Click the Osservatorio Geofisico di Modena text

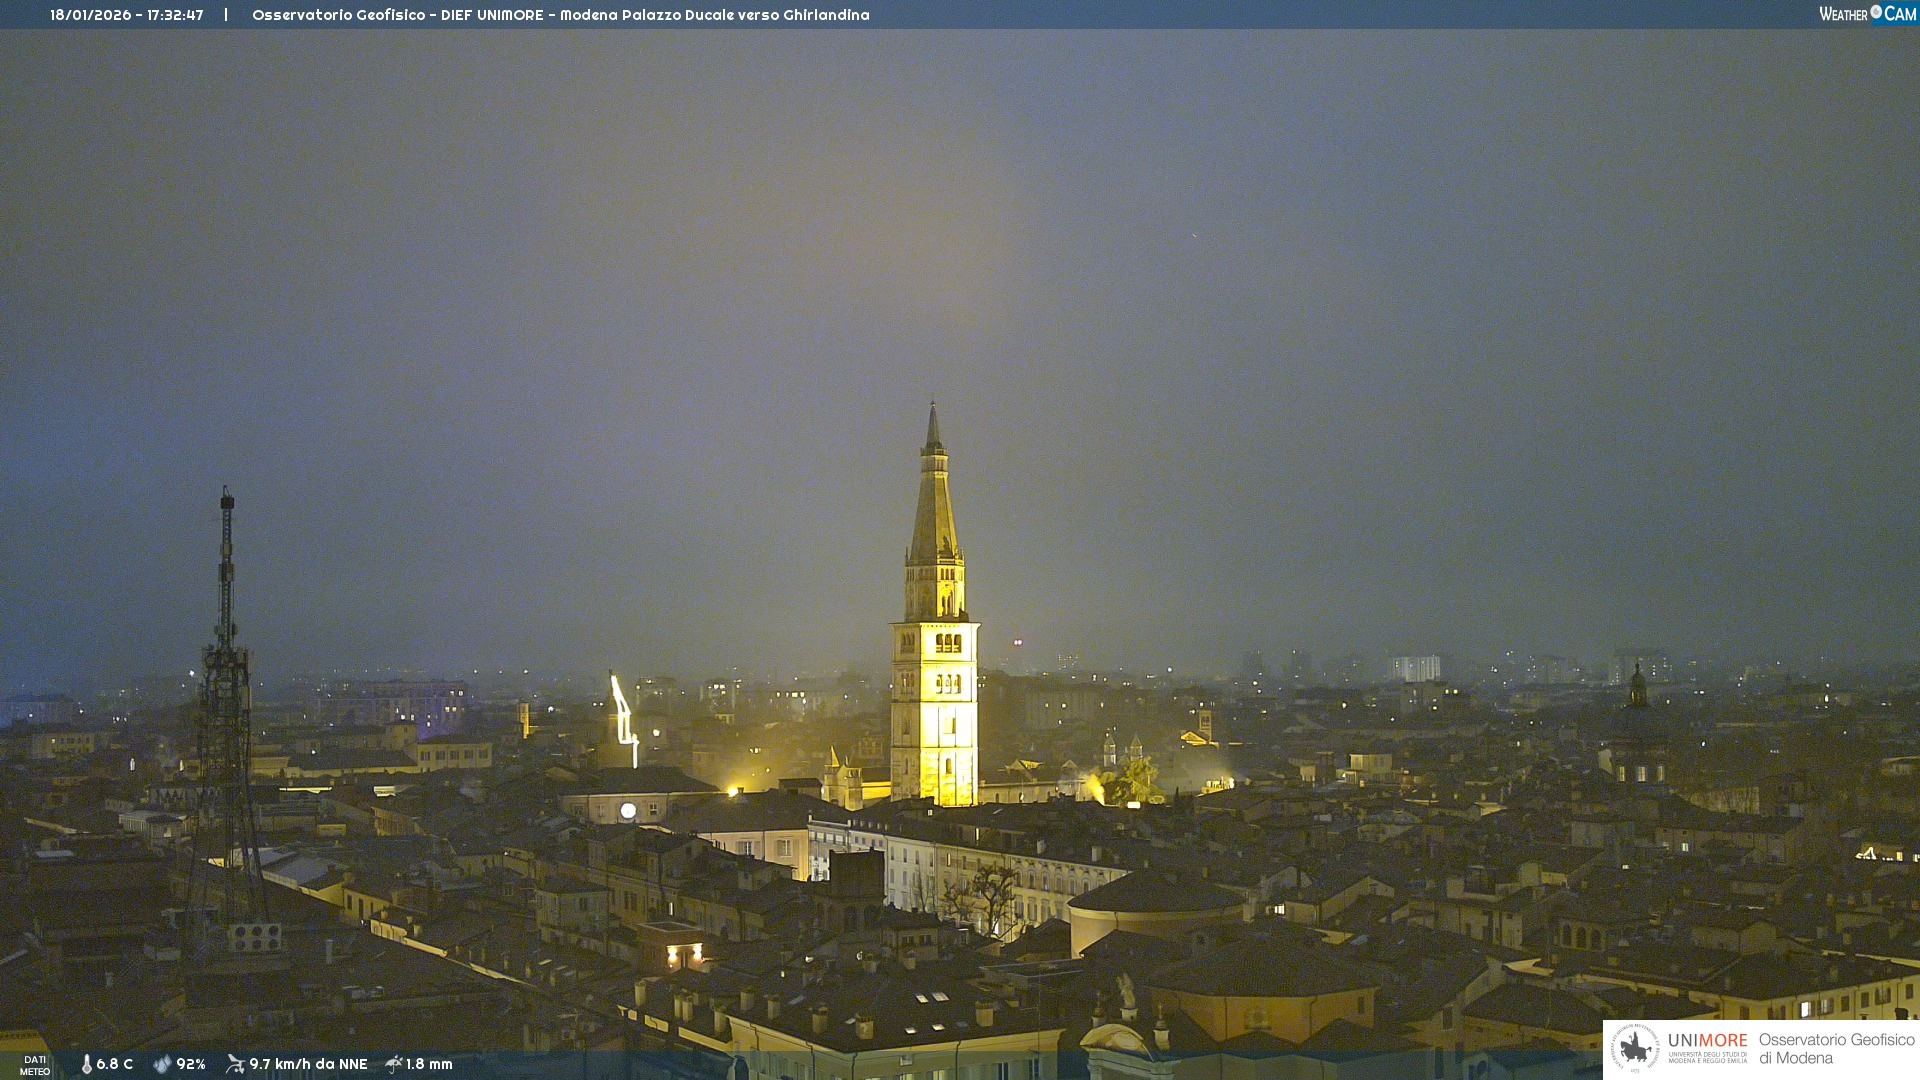pyautogui.click(x=1836, y=1049)
